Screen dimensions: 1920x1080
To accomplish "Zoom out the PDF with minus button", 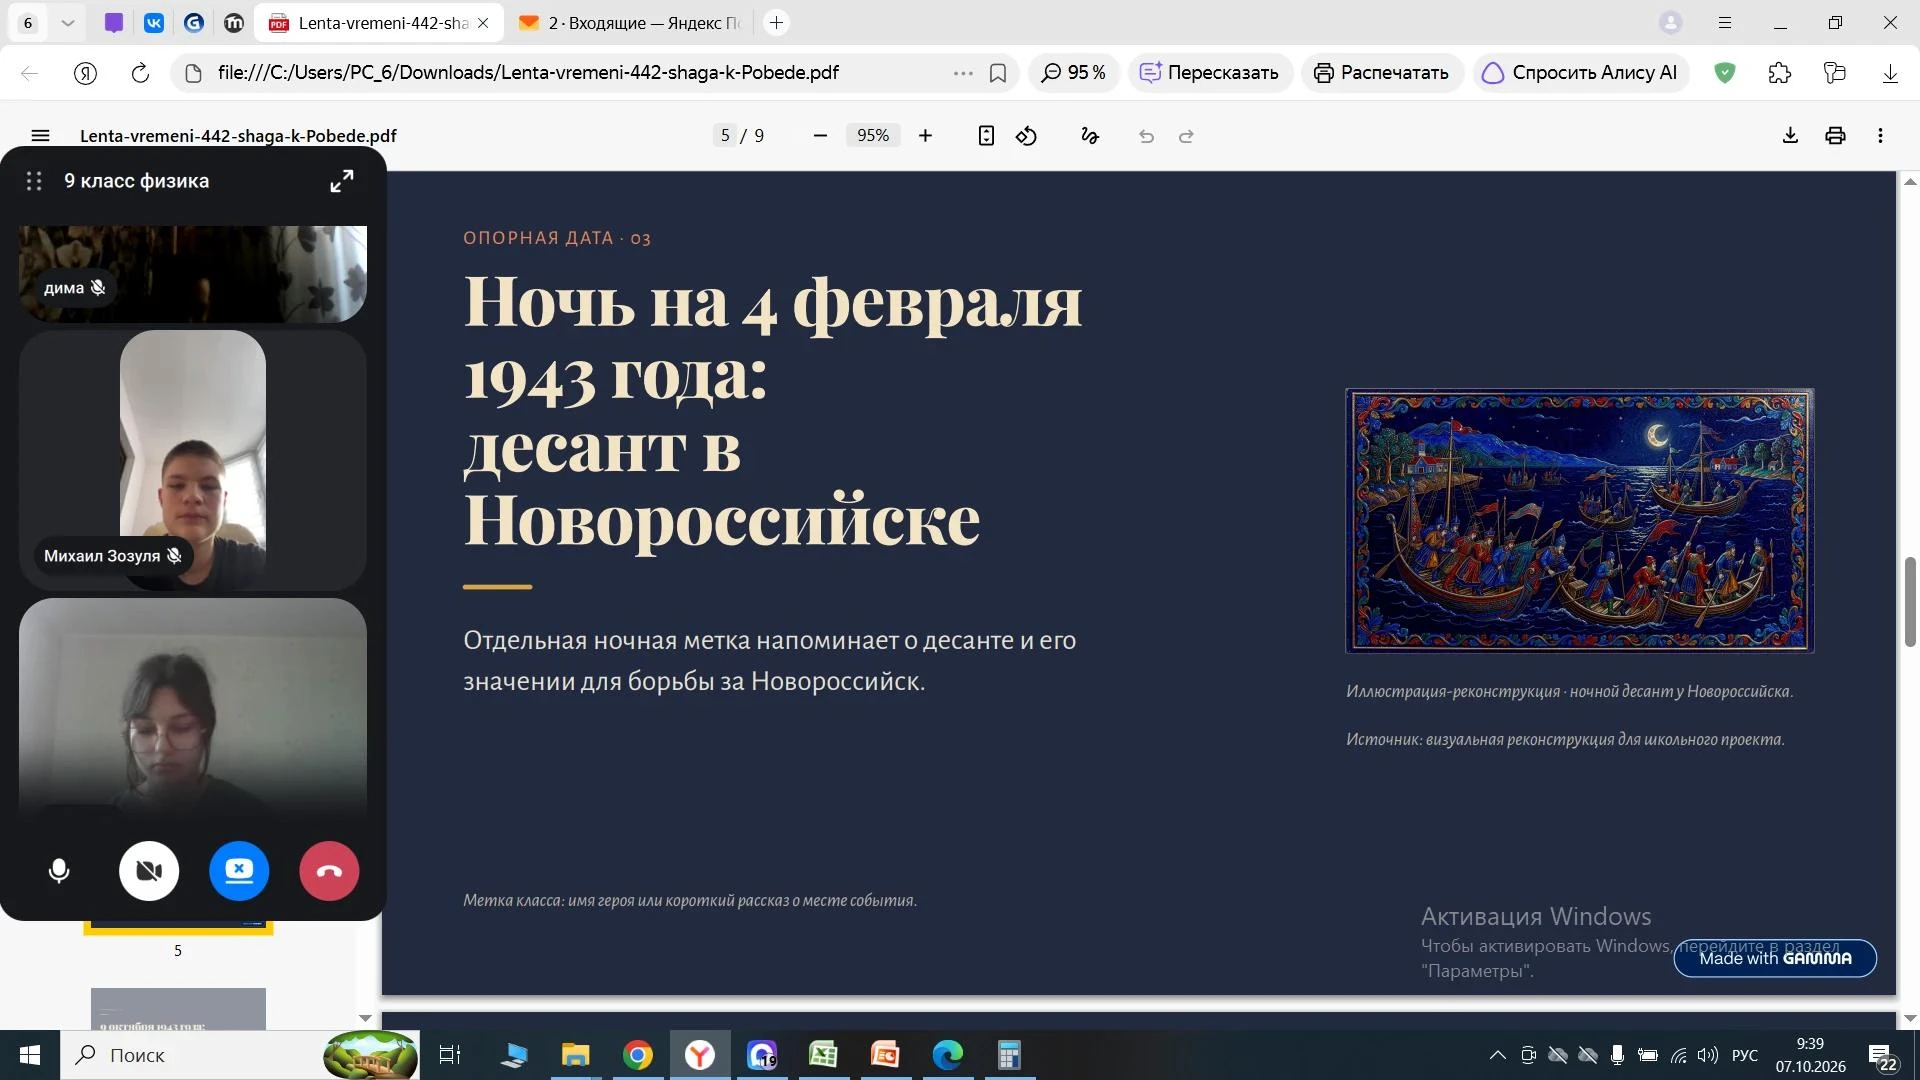I will coord(820,136).
